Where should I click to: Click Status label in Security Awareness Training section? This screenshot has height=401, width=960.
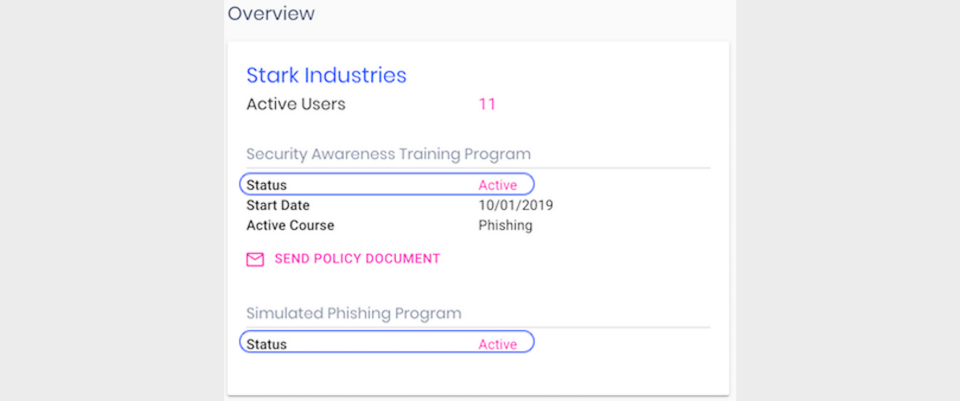point(266,185)
